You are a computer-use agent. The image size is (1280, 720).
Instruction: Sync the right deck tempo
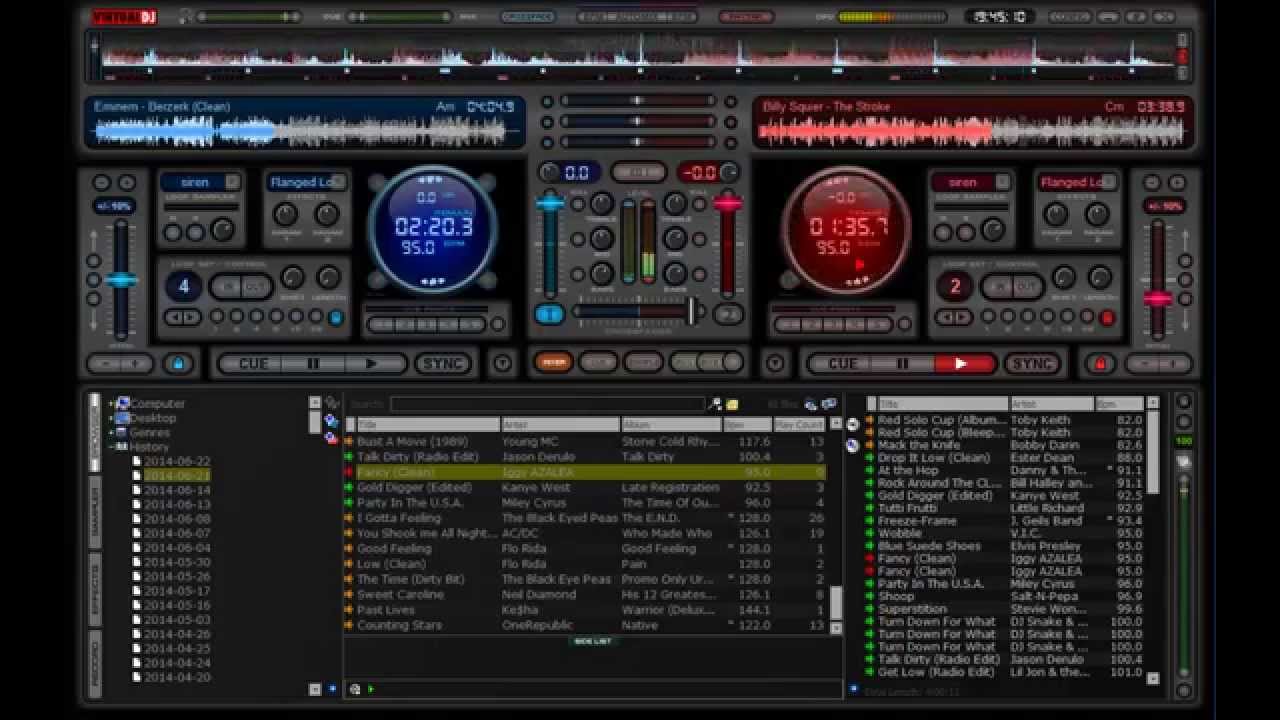1031,364
